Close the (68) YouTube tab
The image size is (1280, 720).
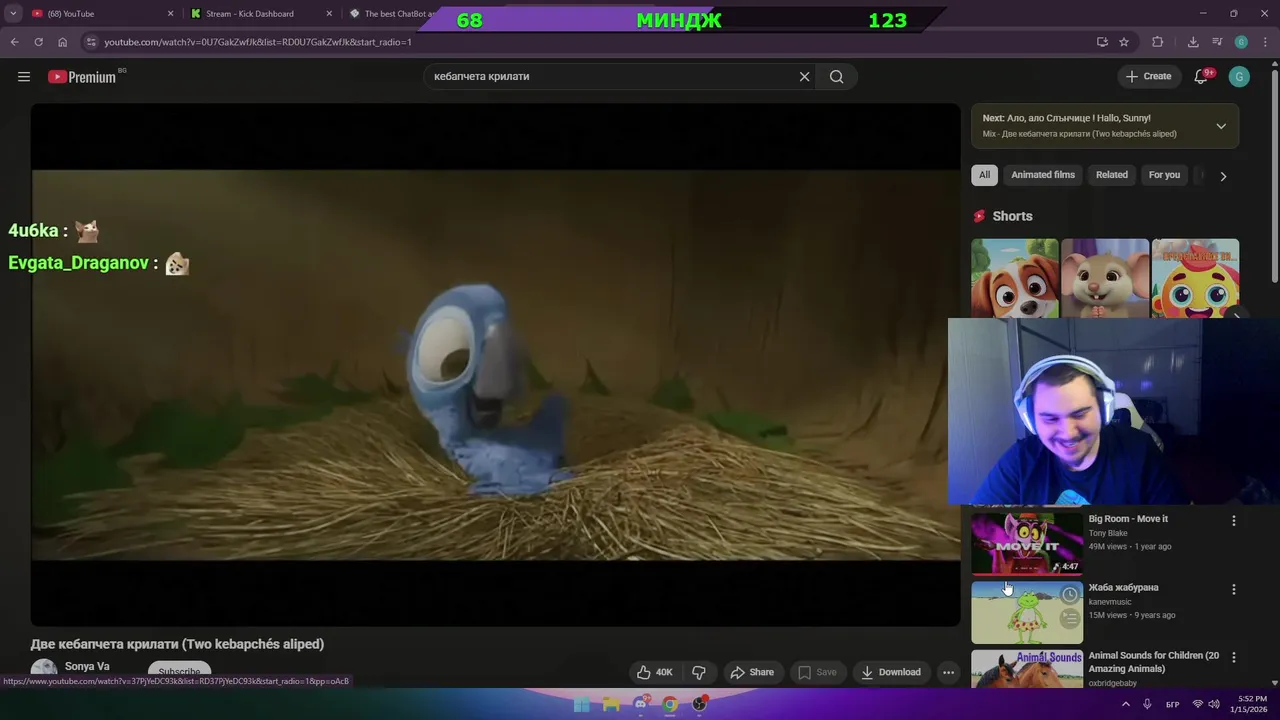170,14
